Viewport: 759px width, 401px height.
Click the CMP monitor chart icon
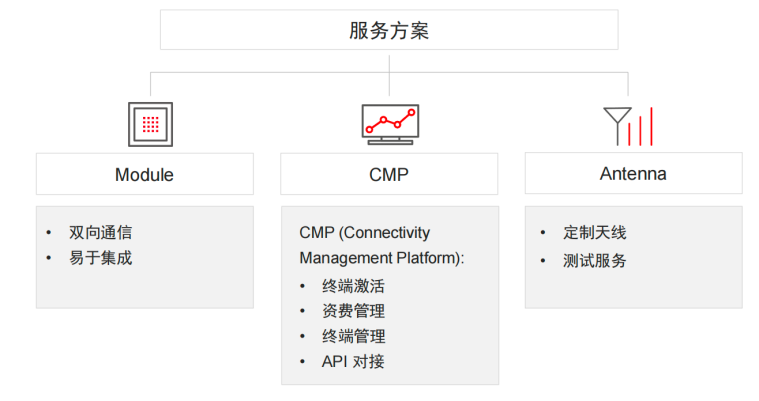389,123
